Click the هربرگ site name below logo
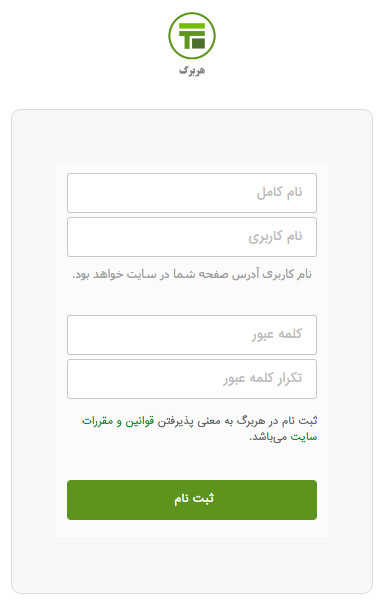Screen dimensions: 386x607 pos(192,71)
